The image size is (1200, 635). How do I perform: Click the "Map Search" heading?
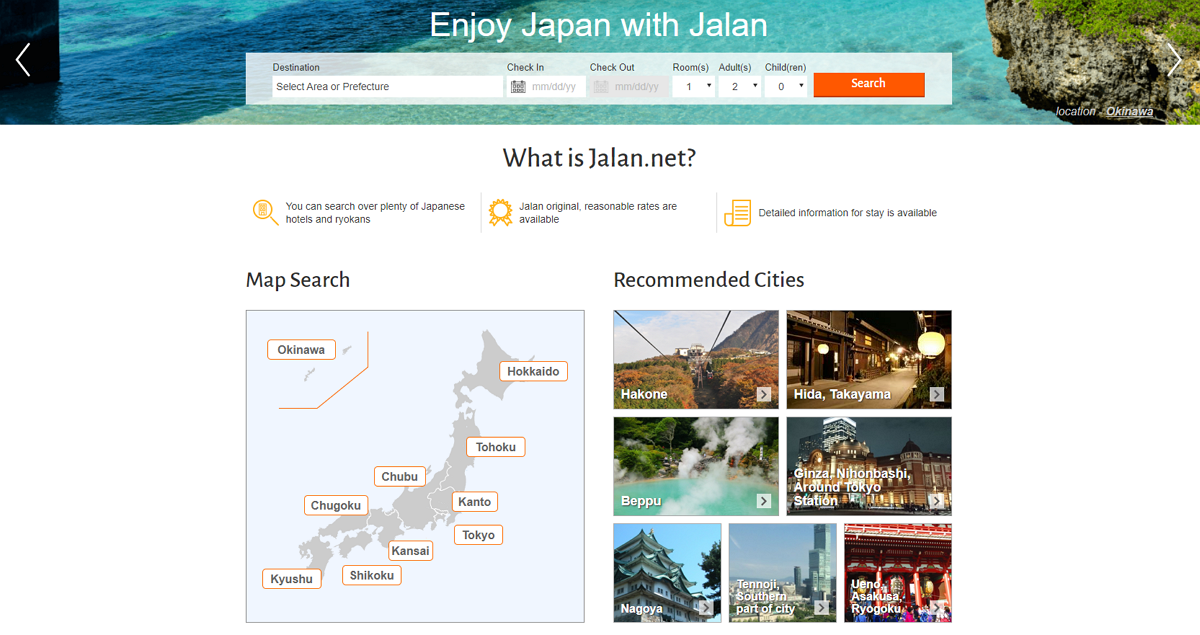(x=298, y=280)
